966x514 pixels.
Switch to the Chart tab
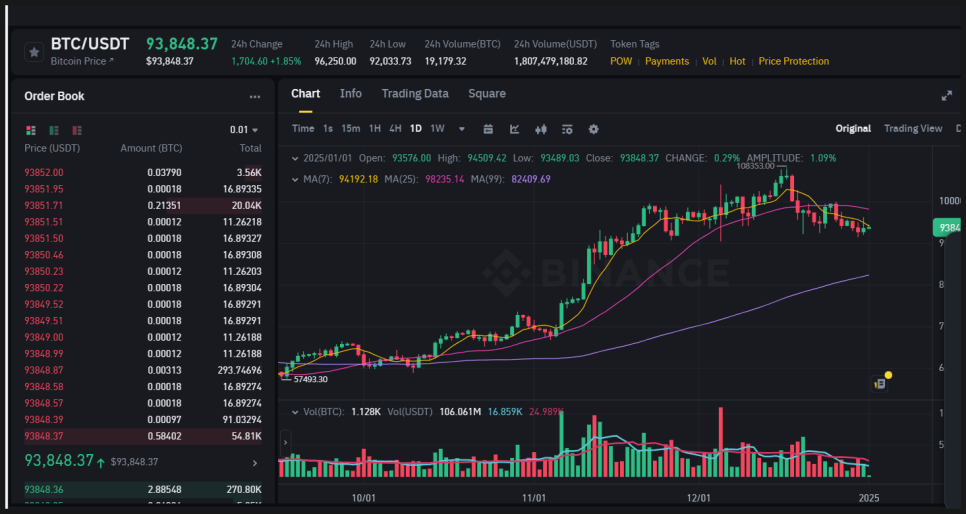(x=306, y=94)
